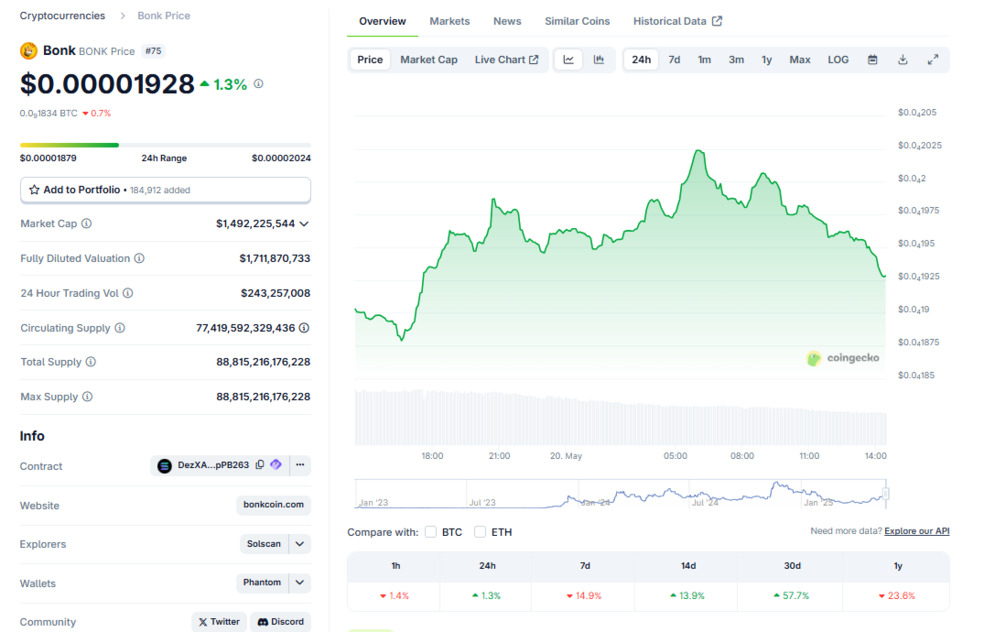This screenshot has height=632, width=984.
Task: Click the main price chart area
Action: click(620, 245)
